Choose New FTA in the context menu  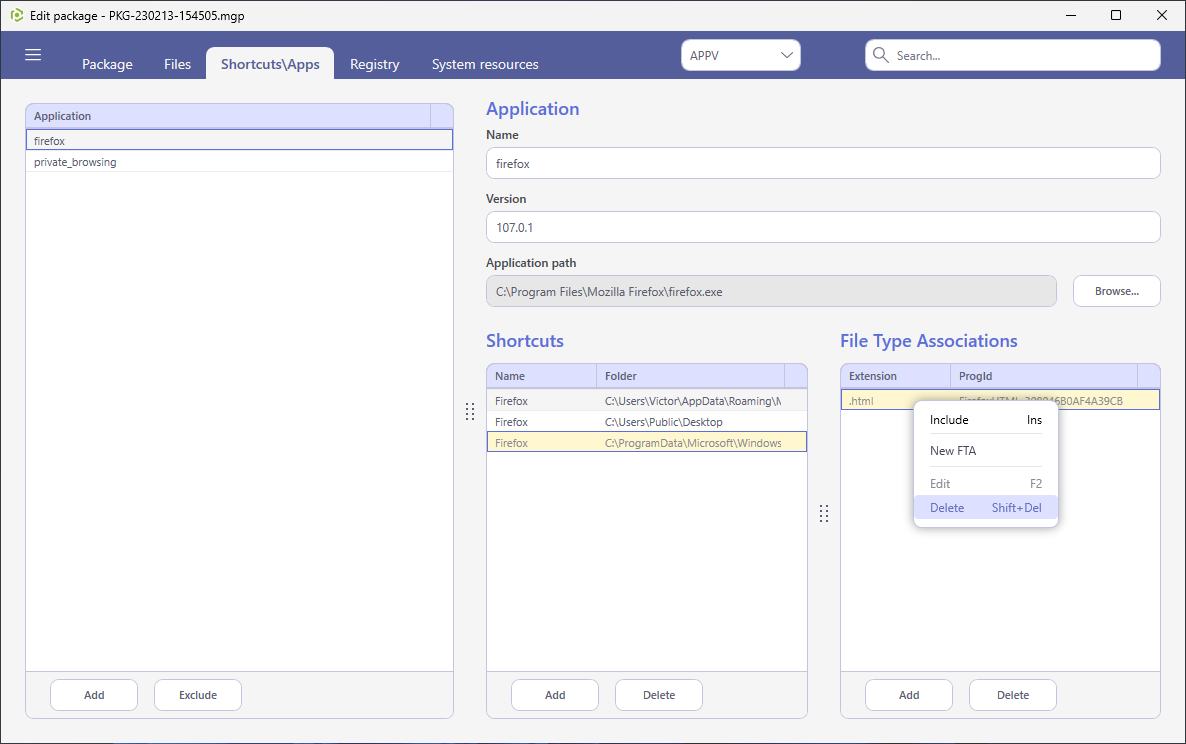[986, 451]
